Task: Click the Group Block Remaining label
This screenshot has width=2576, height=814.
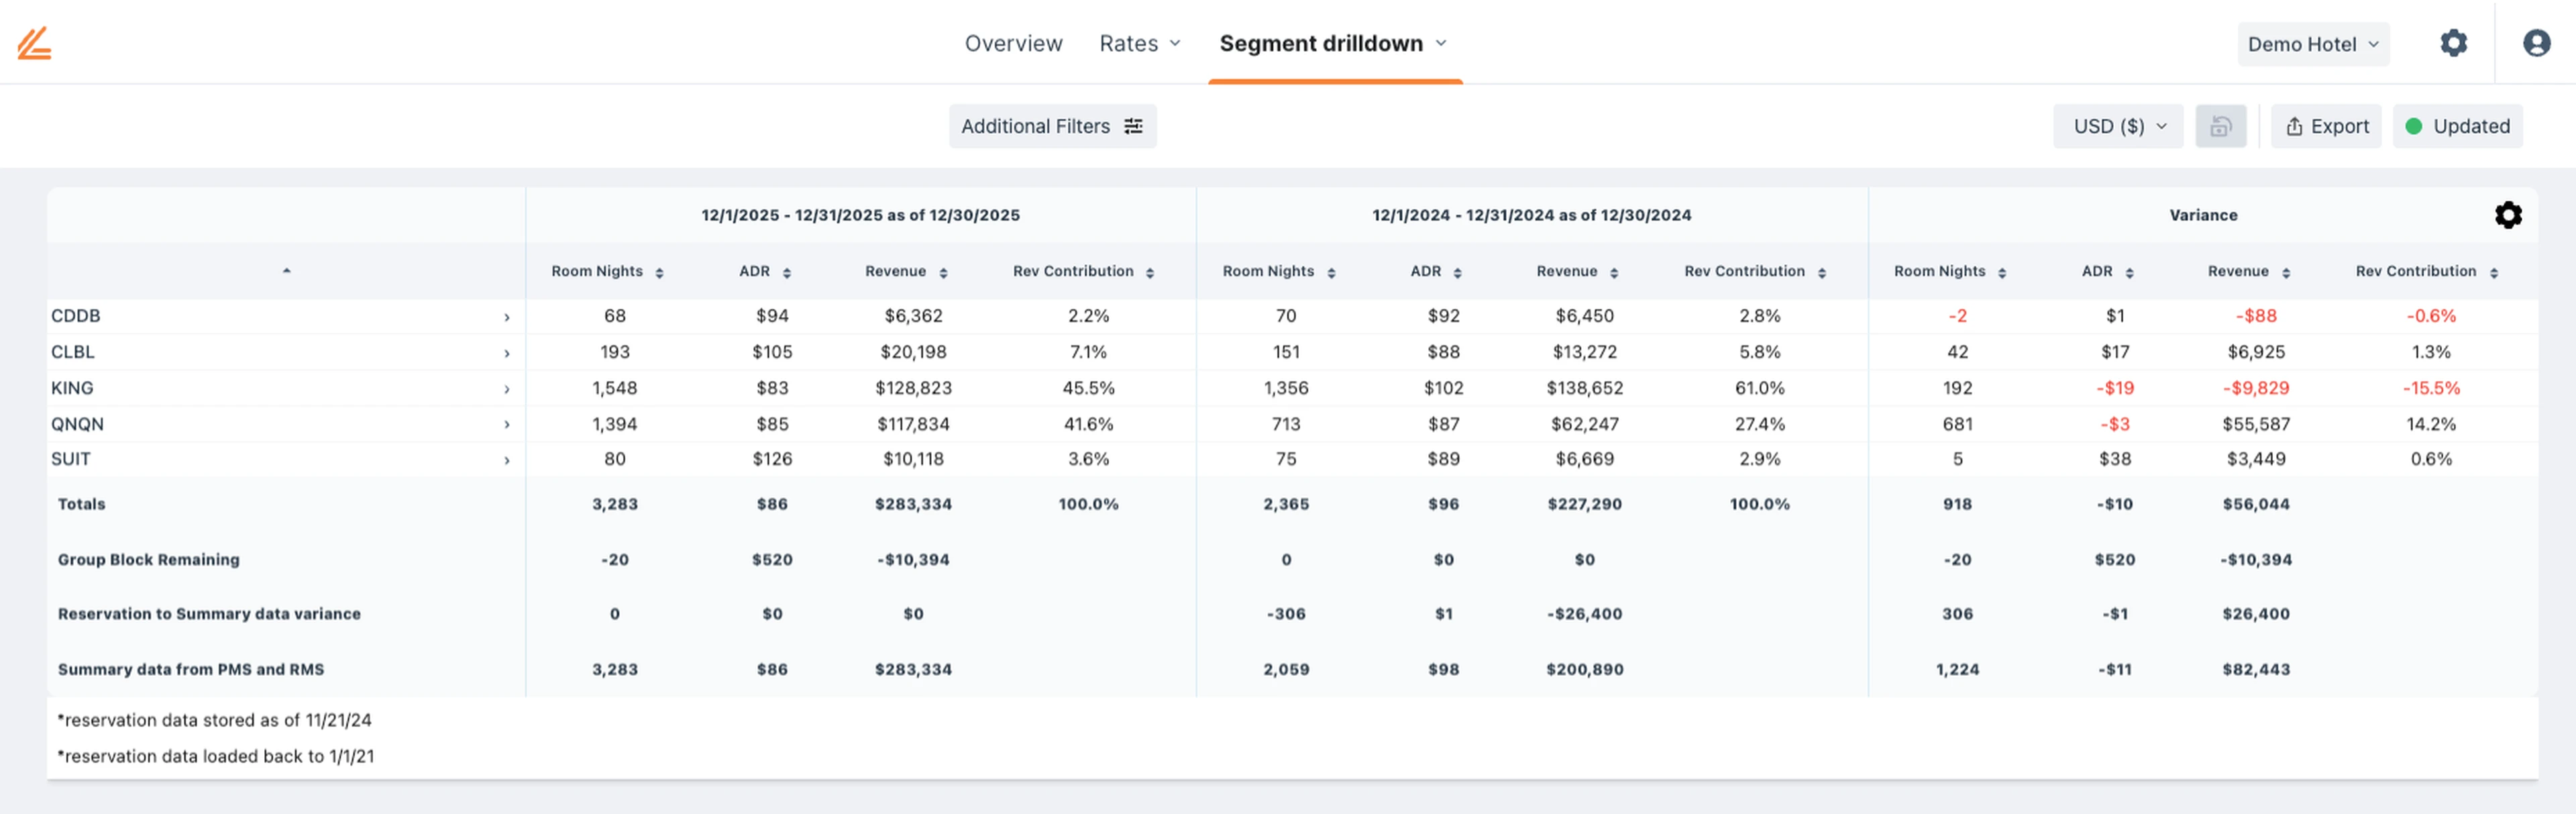Action: click(x=148, y=559)
